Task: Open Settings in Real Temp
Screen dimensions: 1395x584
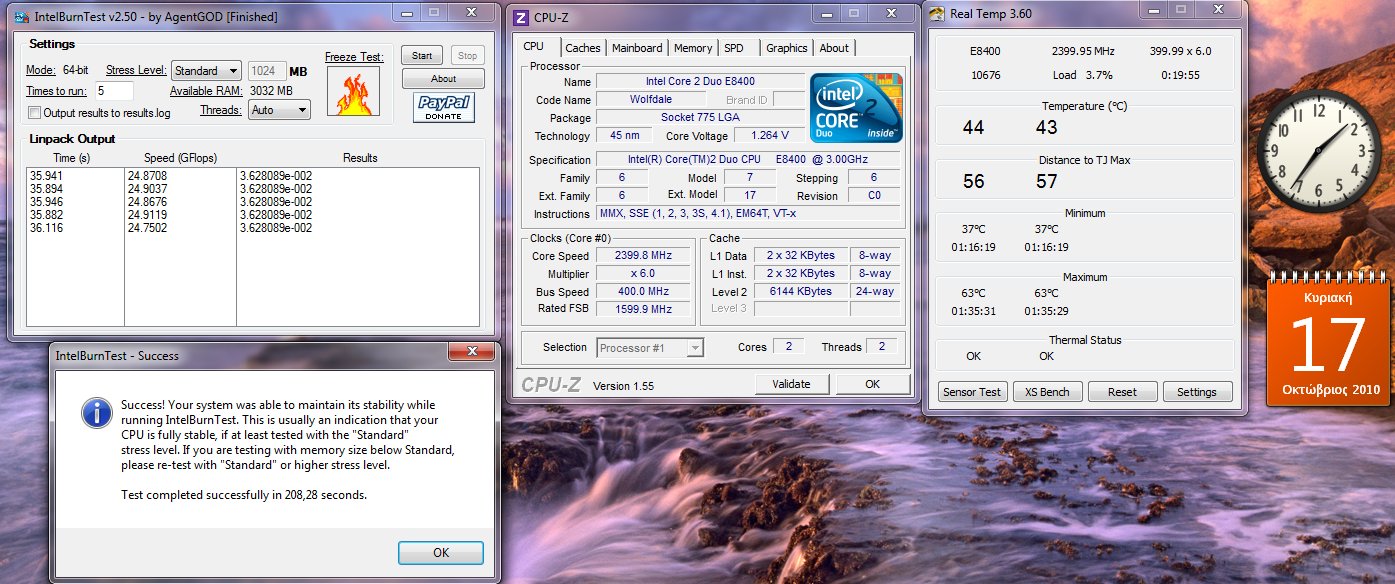Action: [x=1197, y=392]
